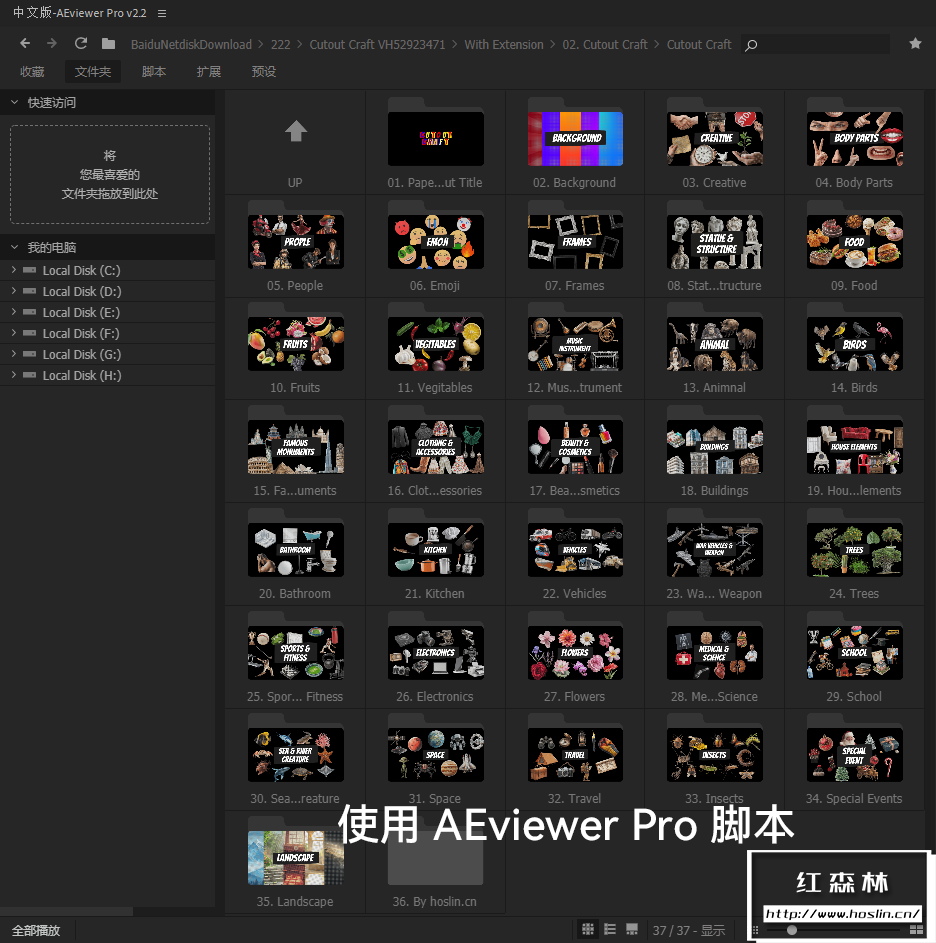This screenshot has width=936, height=943.
Task: Select Local Disk (H:) row
Action: [107, 375]
